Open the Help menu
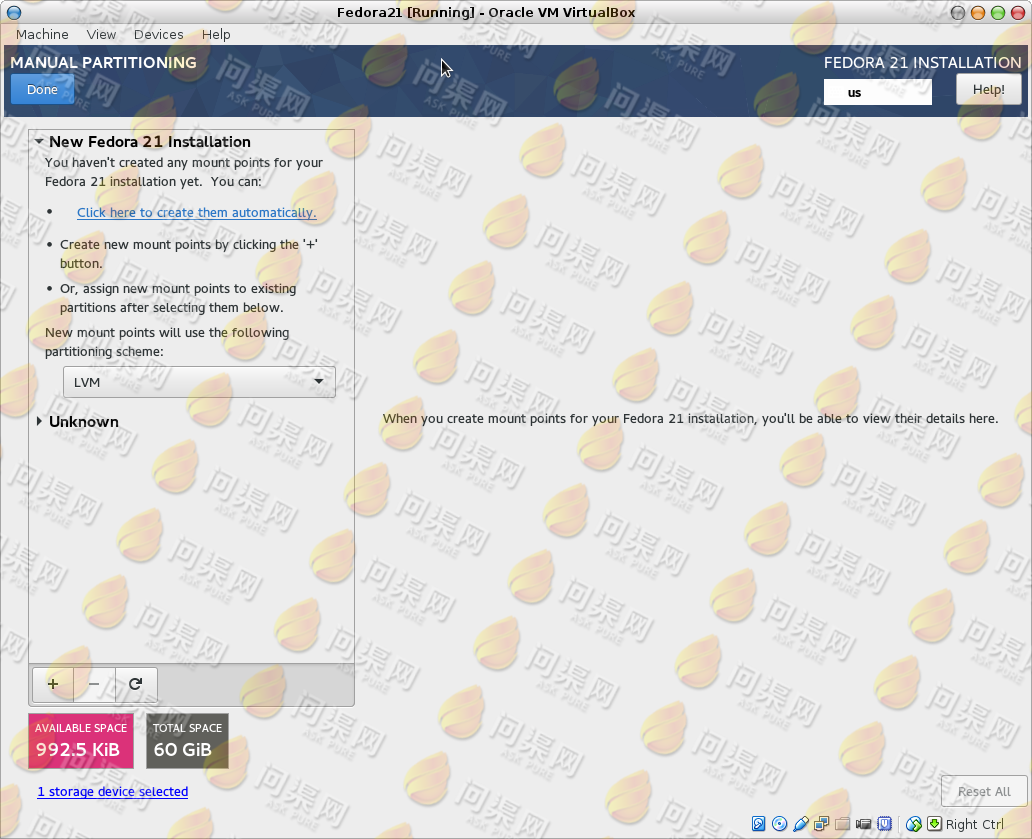Viewport: 1032px width, 839px height. [216, 34]
